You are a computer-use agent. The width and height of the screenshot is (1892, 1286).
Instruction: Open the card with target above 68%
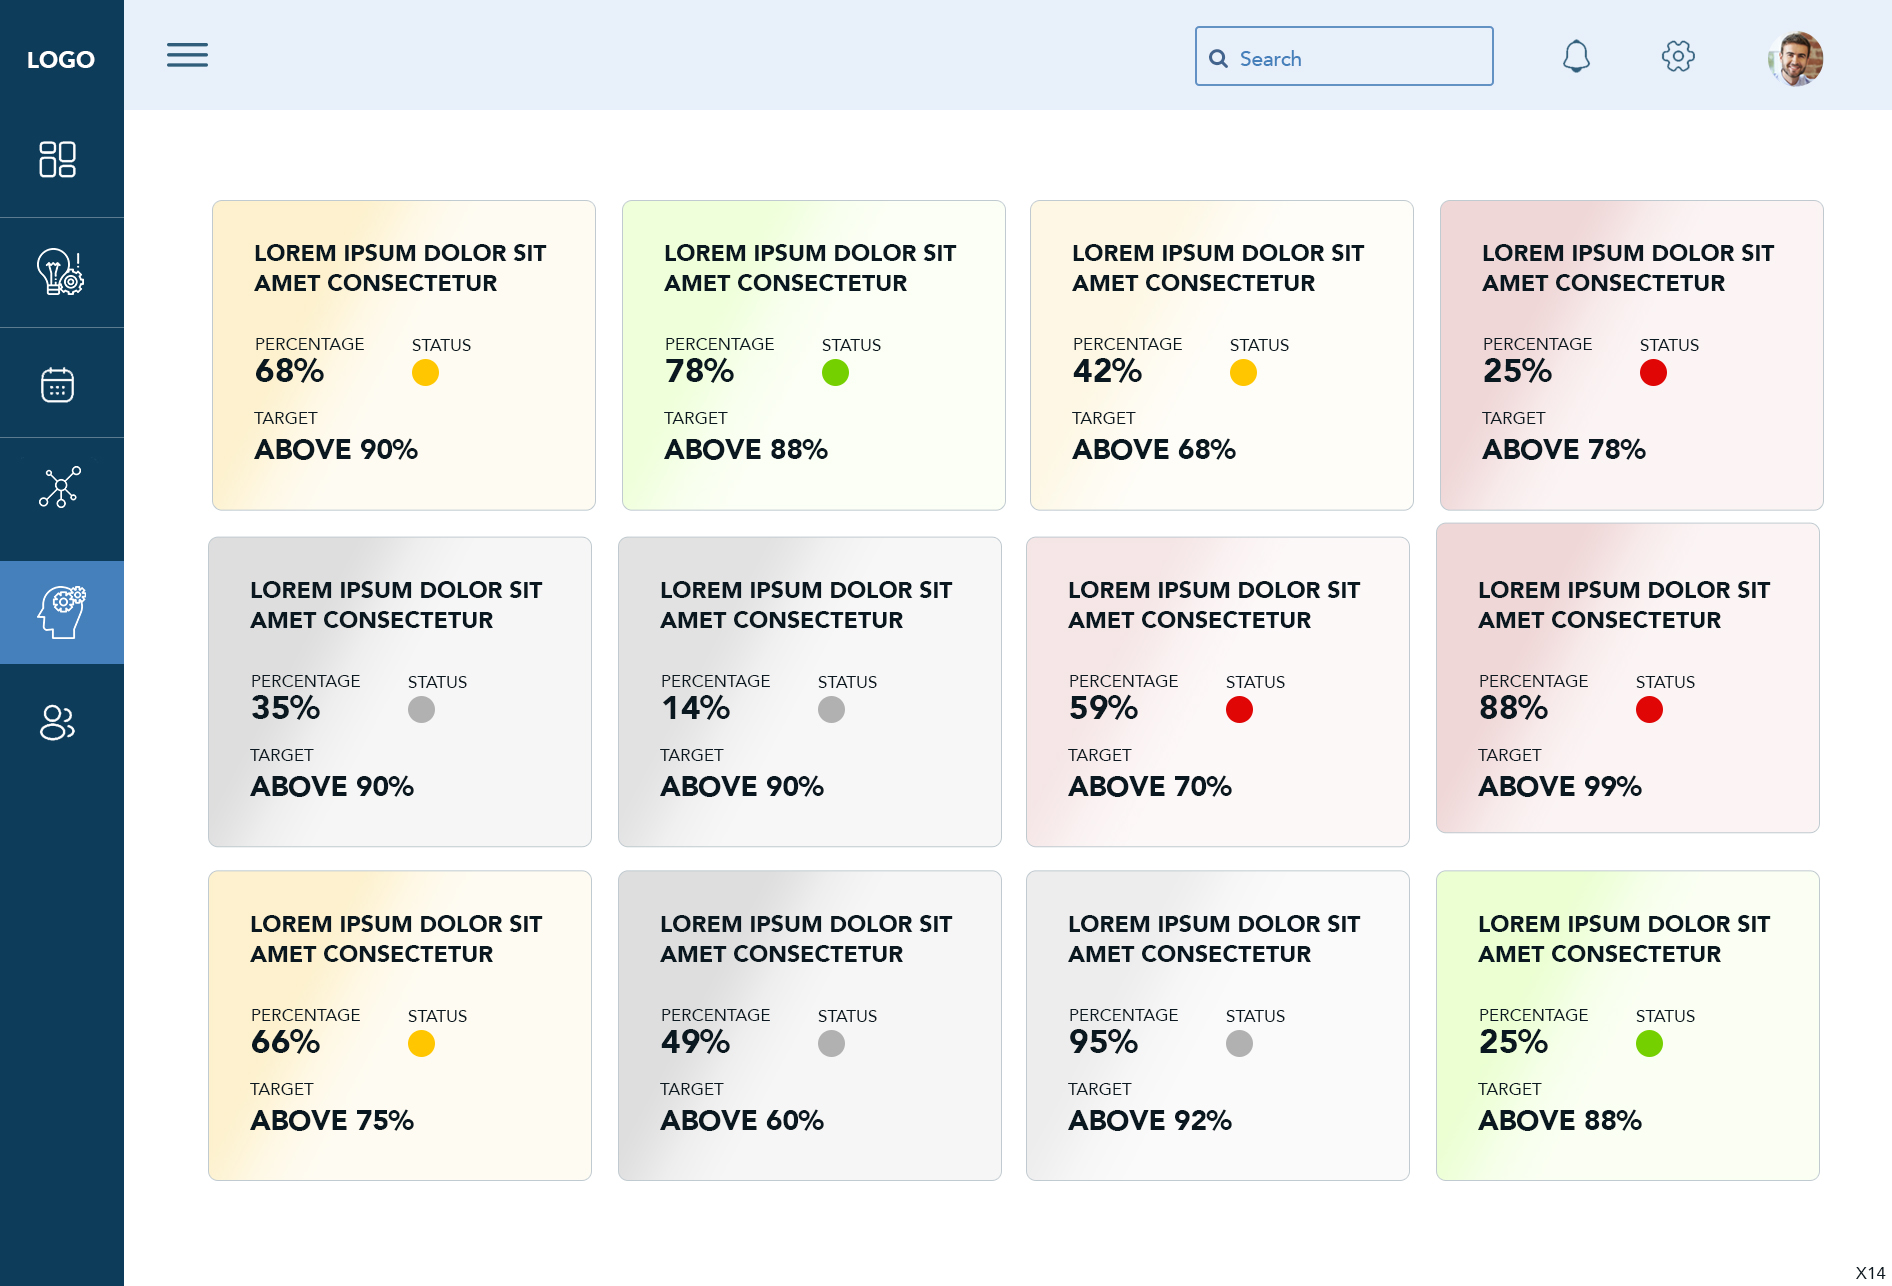(x=1221, y=355)
